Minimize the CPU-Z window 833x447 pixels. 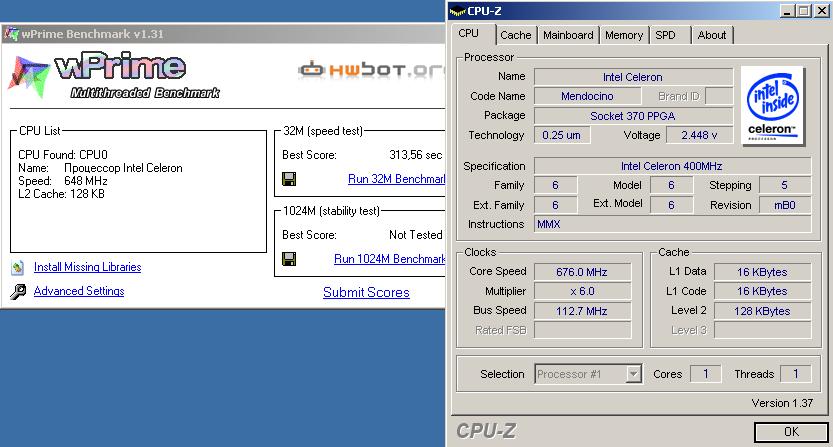point(788,11)
